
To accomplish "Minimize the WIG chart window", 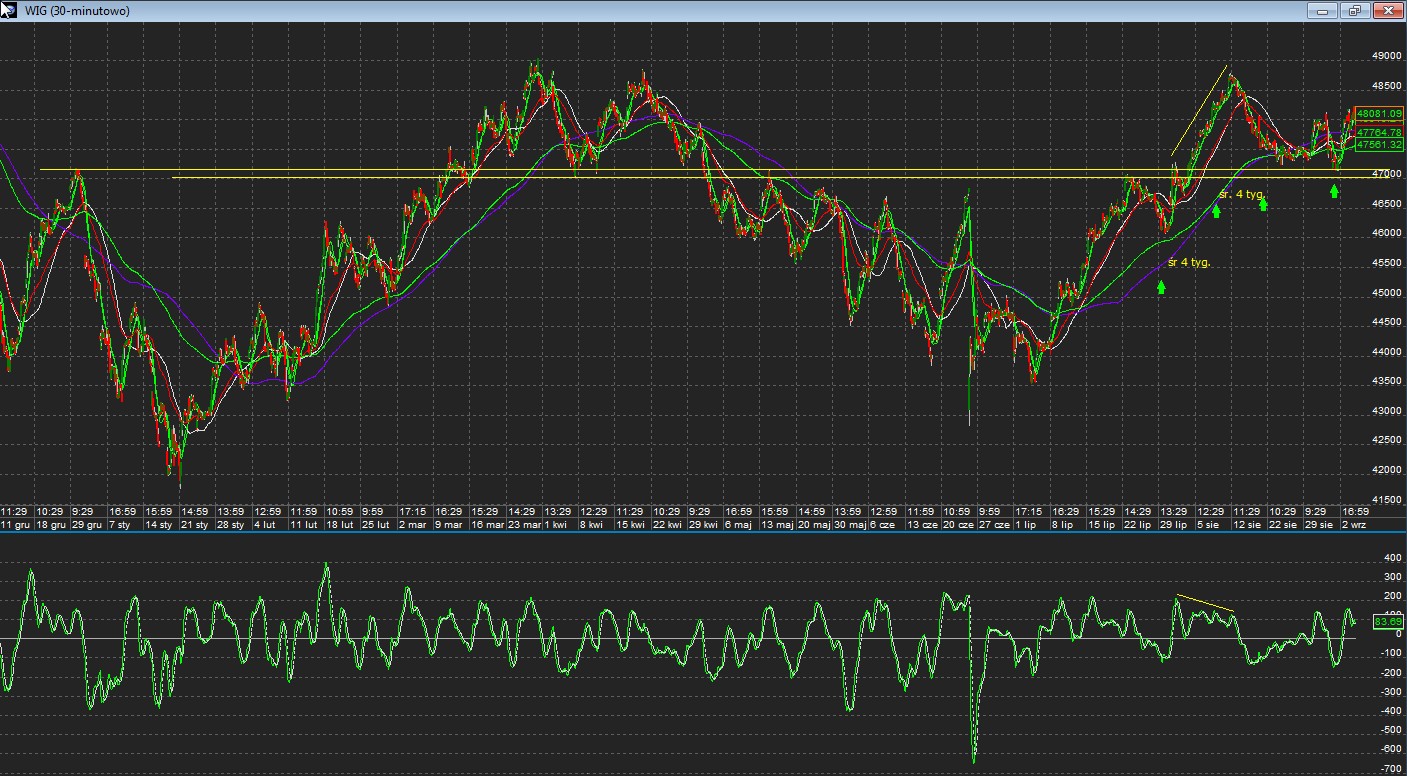I will click(x=1323, y=11).
